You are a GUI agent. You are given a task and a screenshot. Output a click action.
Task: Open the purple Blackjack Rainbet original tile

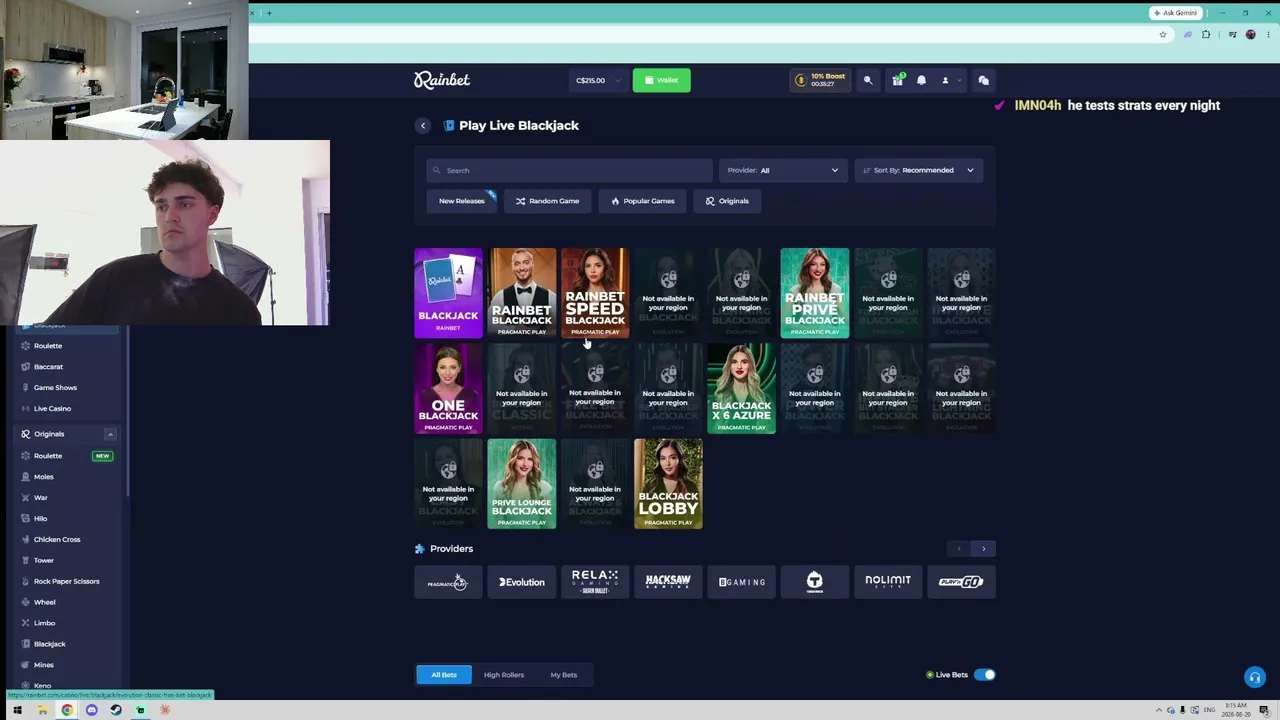click(x=448, y=293)
